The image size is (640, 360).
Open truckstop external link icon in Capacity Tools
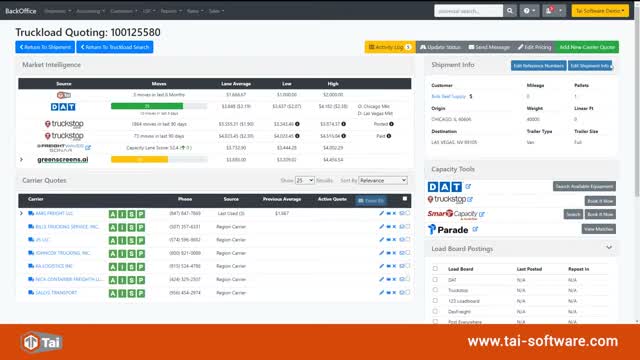470,199
